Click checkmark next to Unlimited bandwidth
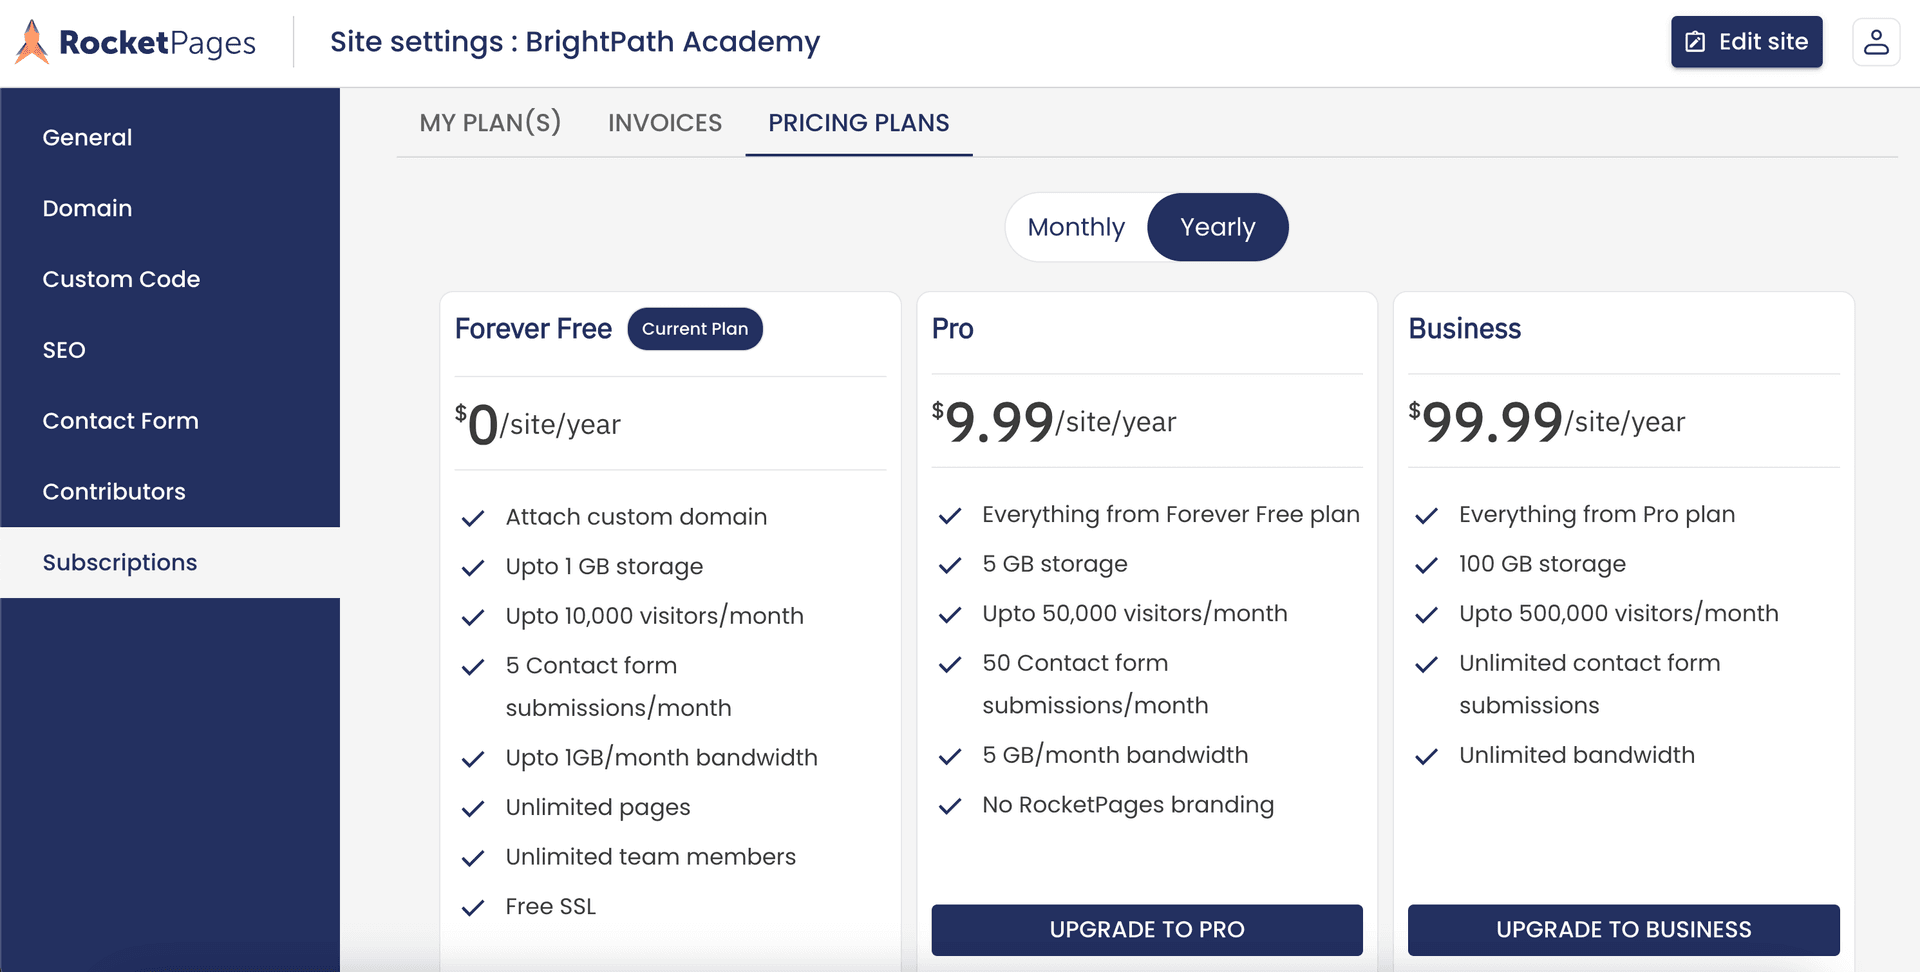 [1426, 756]
